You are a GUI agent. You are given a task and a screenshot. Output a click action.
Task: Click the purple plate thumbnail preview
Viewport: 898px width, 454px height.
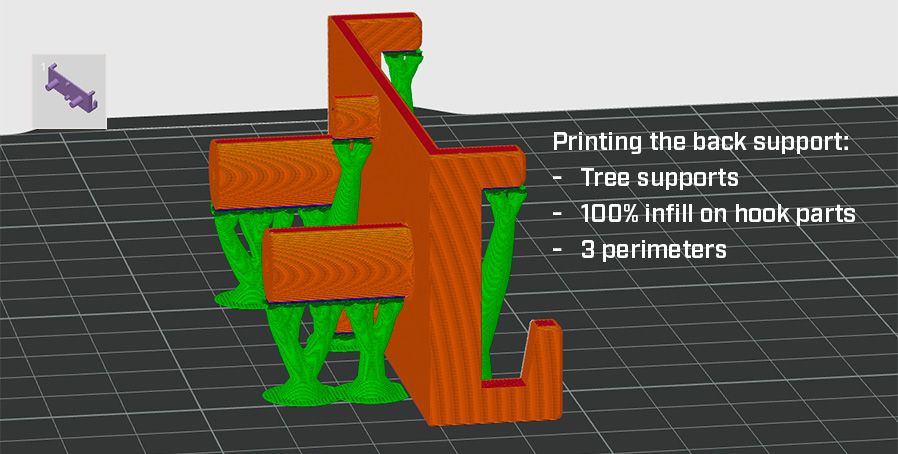69,91
